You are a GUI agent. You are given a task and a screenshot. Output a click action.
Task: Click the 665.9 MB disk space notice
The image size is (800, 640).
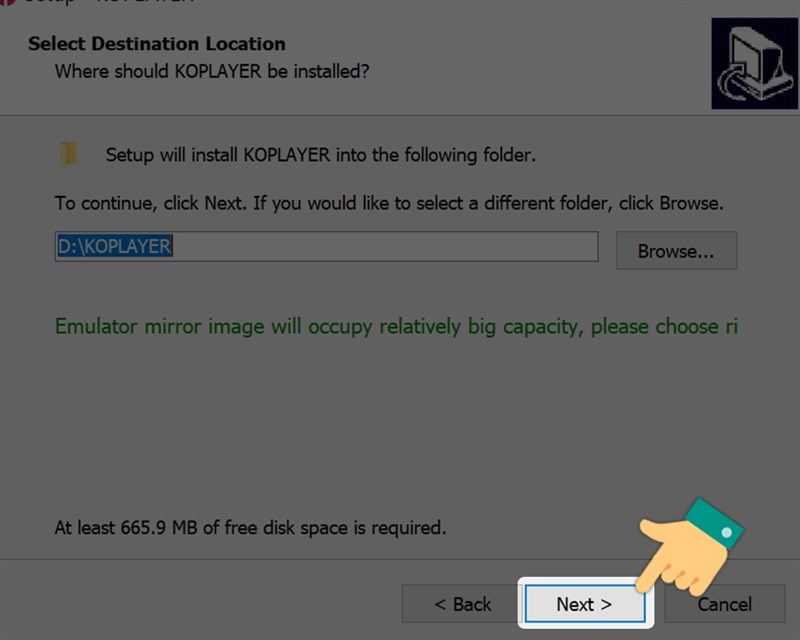(x=250, y=527)
